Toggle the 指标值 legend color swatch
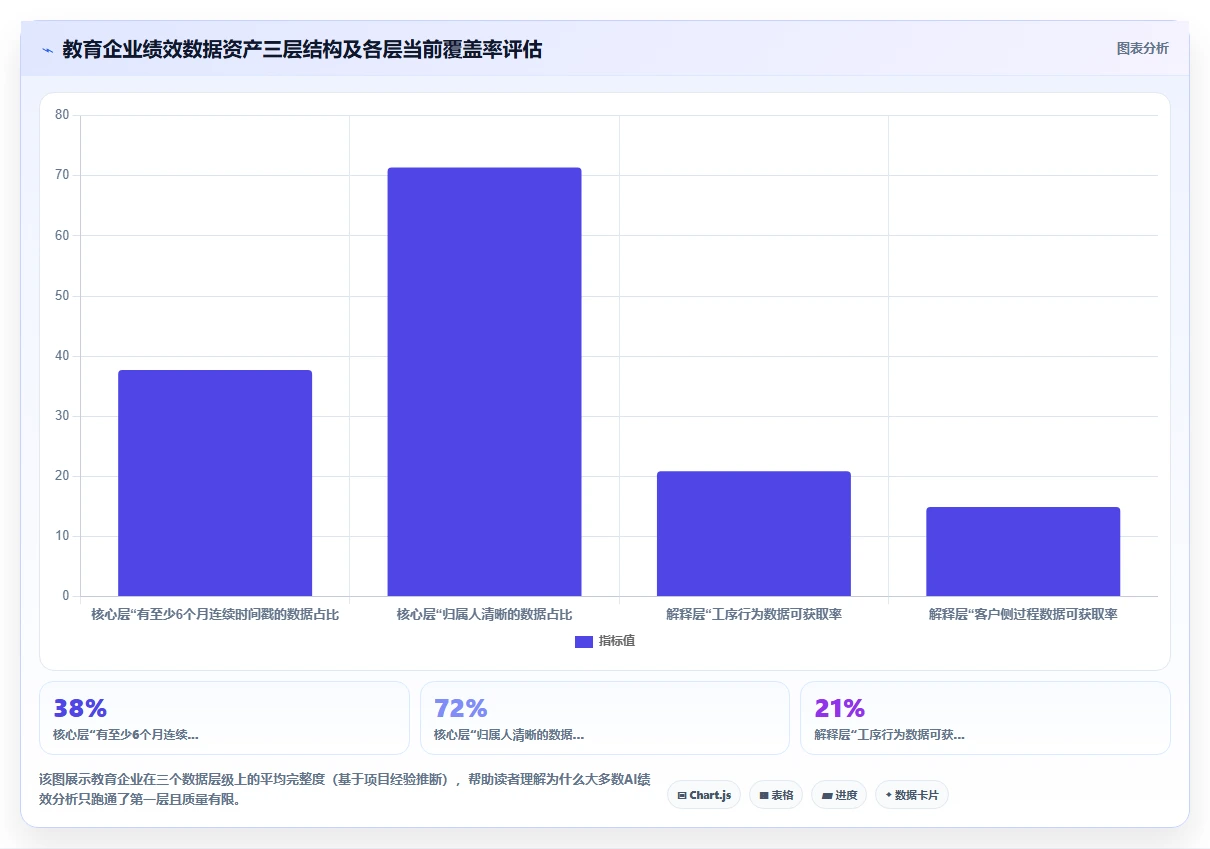The width and height of the screenshot is (1210, 849). [584, 642]
